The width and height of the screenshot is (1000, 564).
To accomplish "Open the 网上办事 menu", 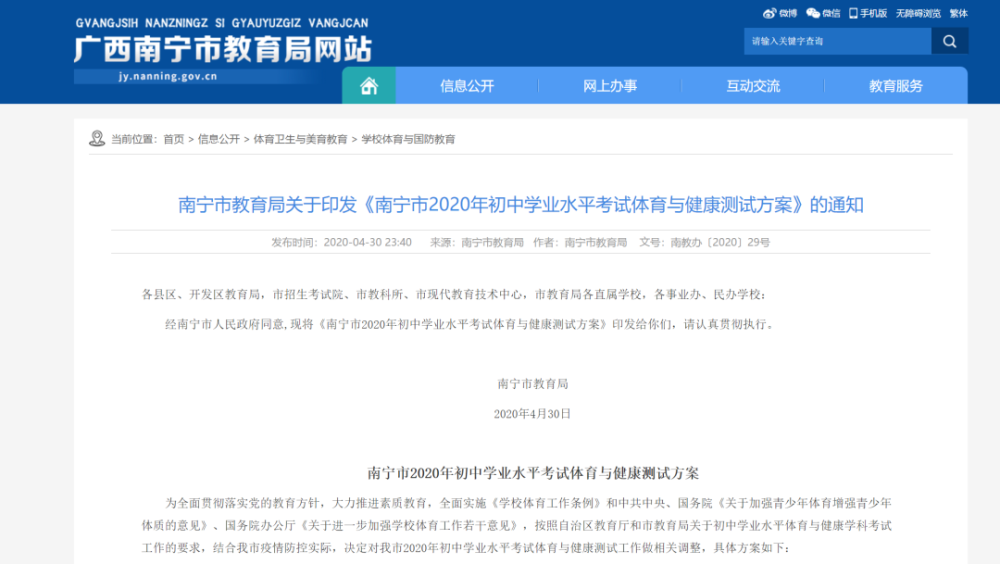I will 610,85.
